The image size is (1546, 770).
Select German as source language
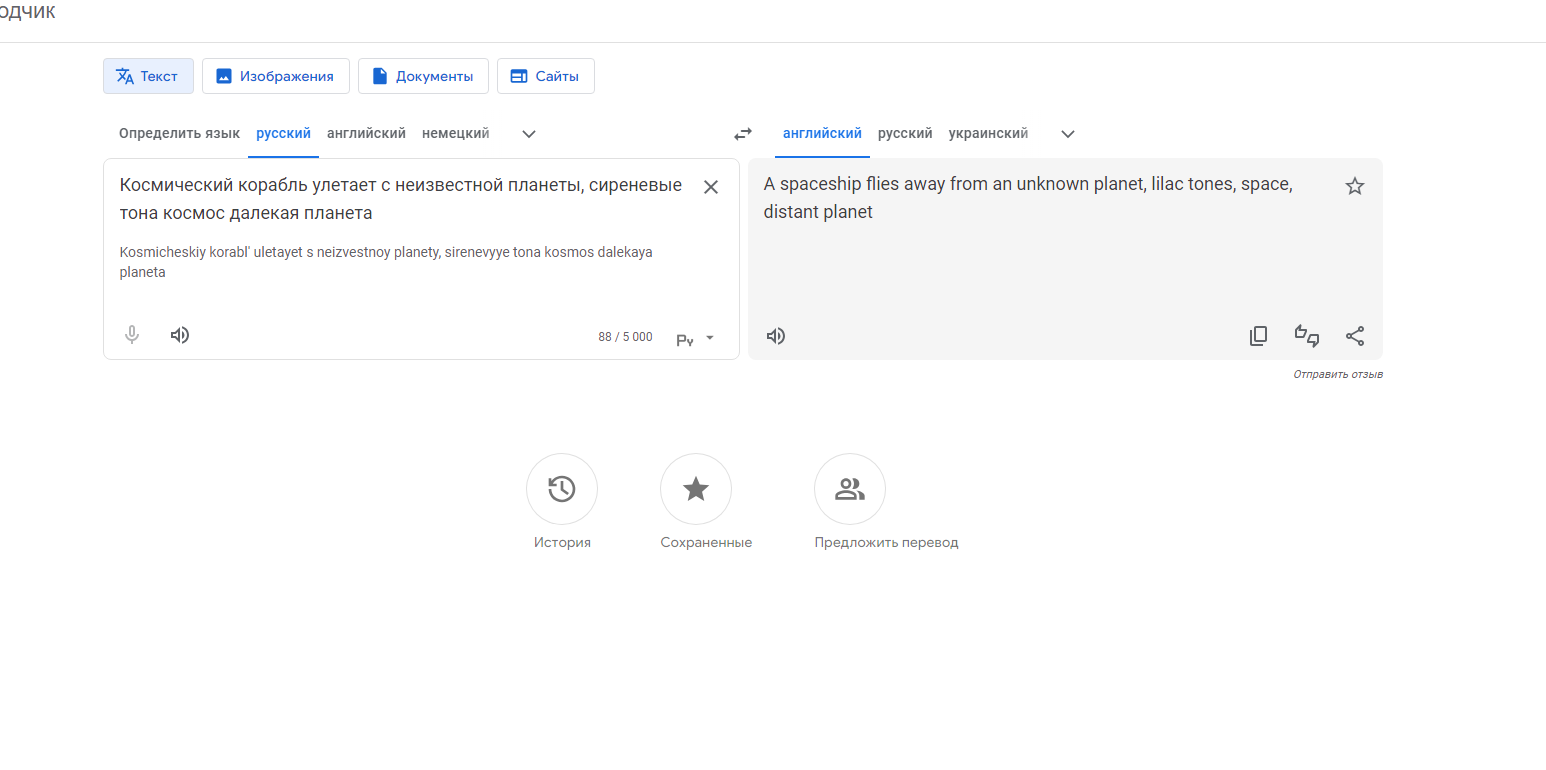point(455,134)
